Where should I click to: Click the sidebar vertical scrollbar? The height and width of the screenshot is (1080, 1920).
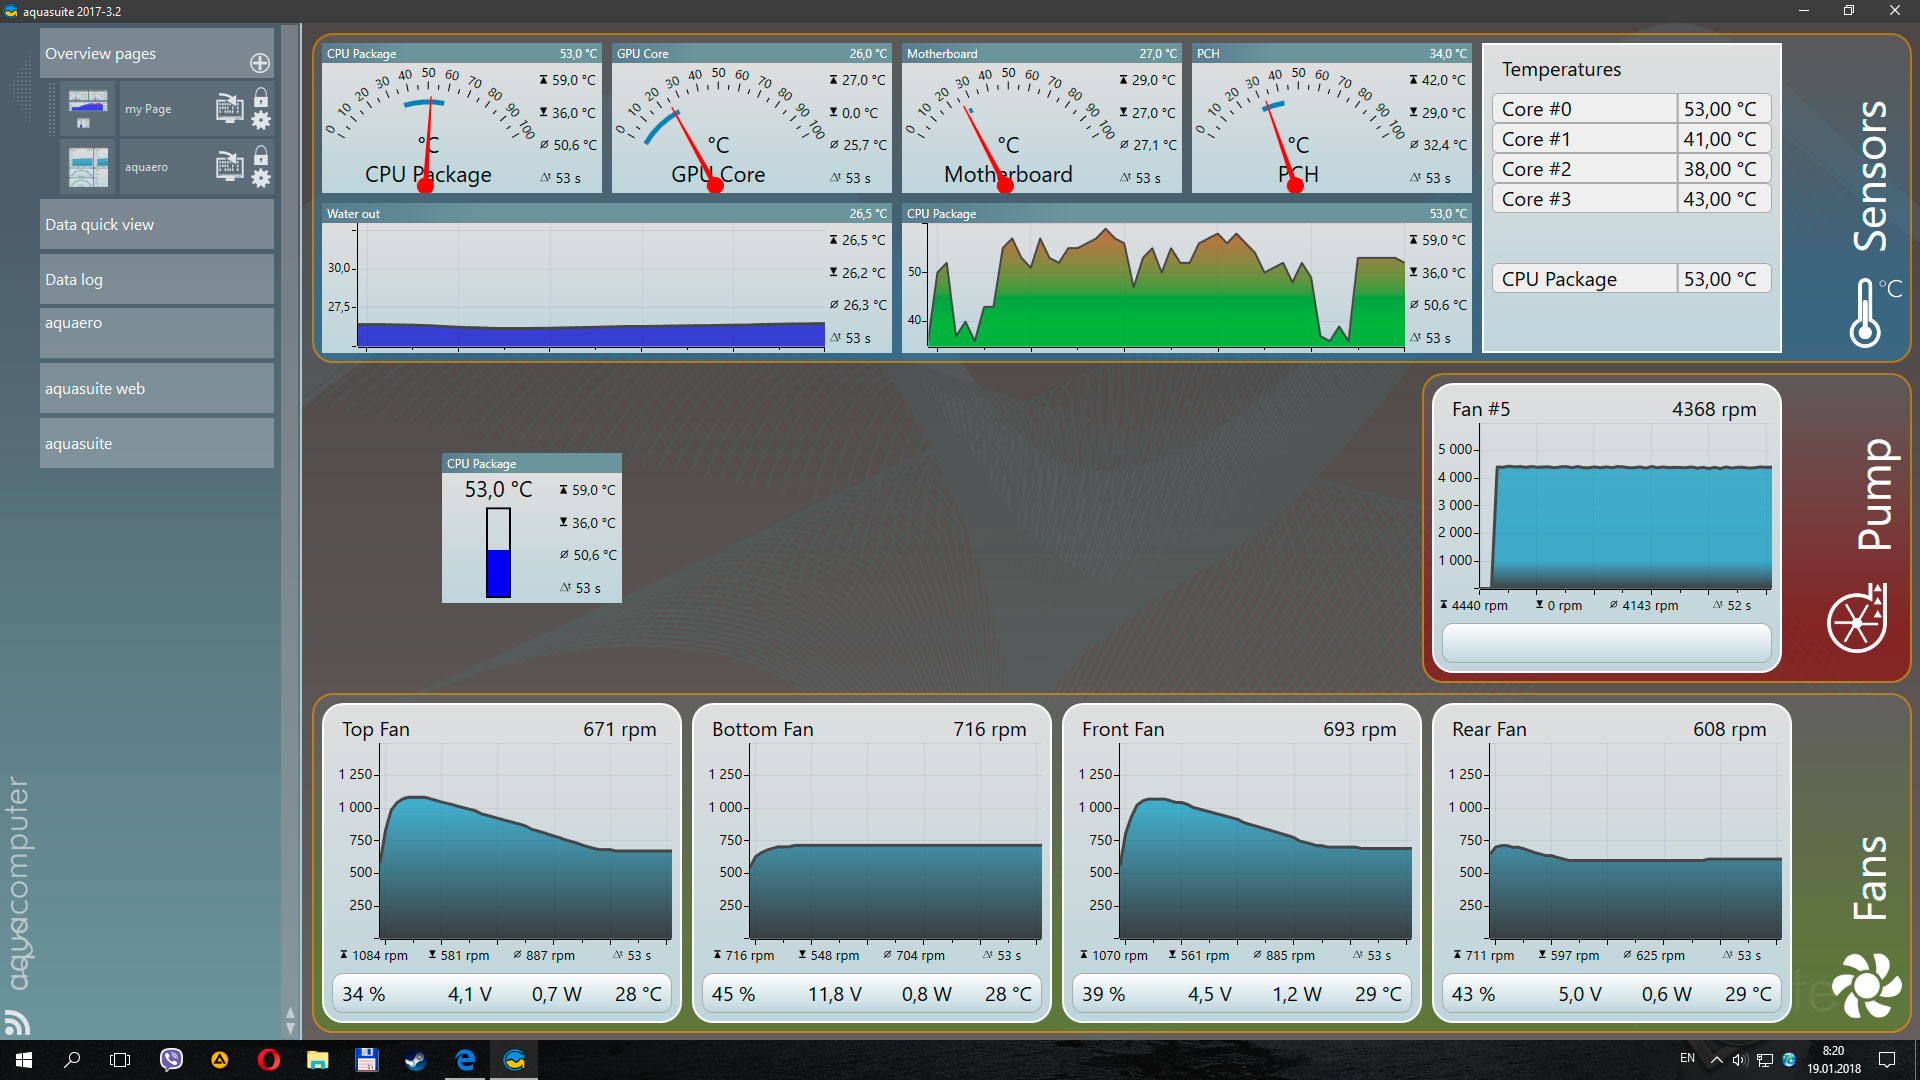(x=290, y=500)
